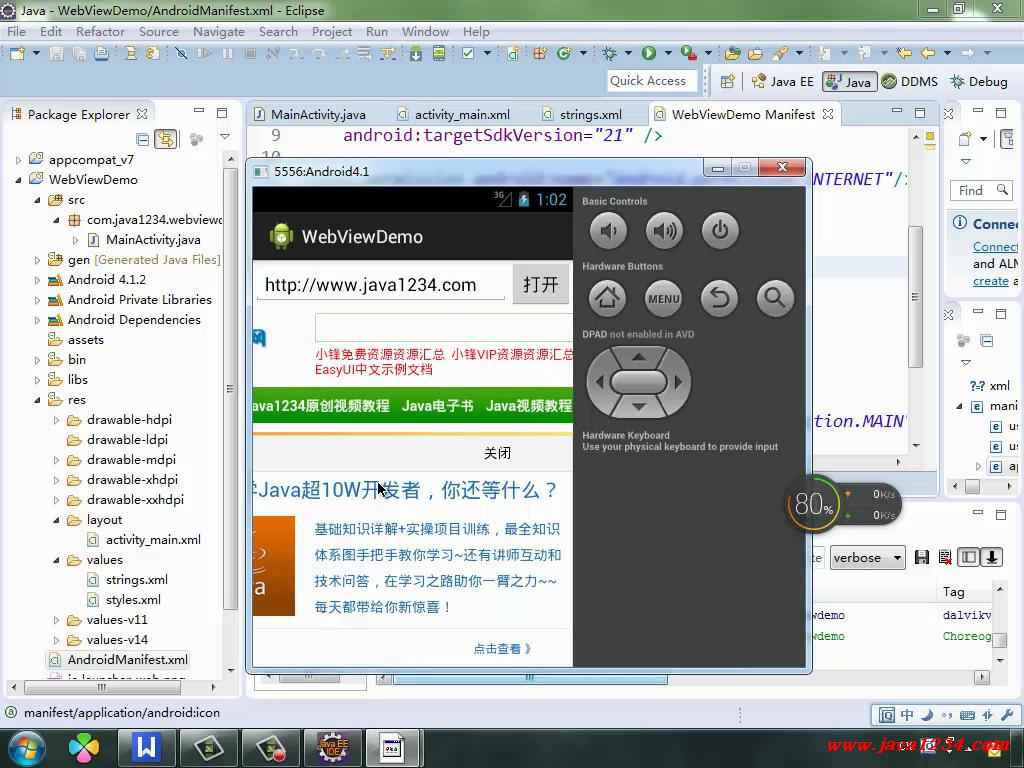Tap the emulator Search hardware button
The height and width of the screenshot is (768, 1024).
coord(775,298)
